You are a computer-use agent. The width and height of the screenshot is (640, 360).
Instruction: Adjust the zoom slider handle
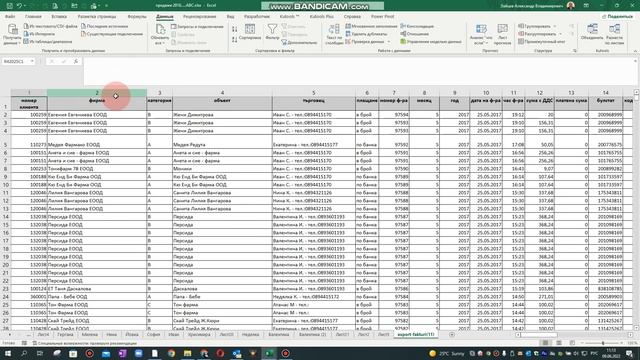click(x=603, y=343)
